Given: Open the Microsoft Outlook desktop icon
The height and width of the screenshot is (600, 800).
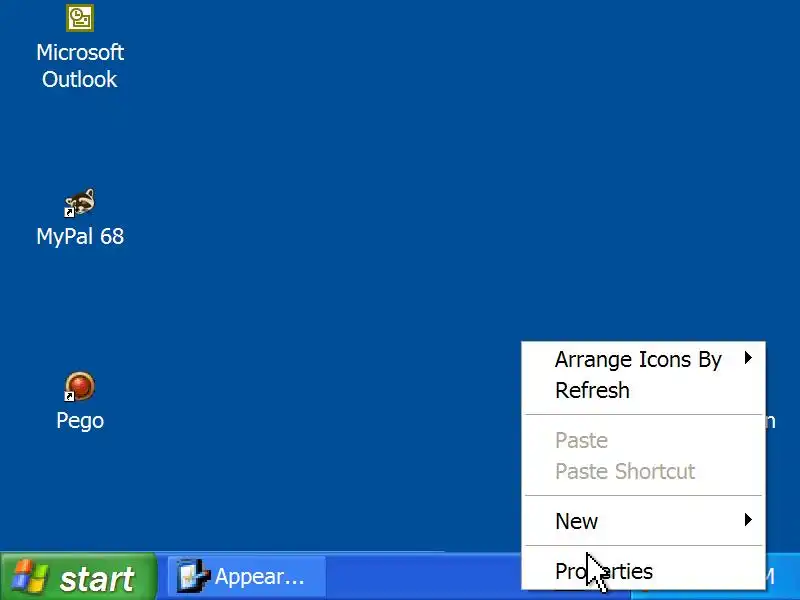Looking at the screenshot, I should (80, 18).
